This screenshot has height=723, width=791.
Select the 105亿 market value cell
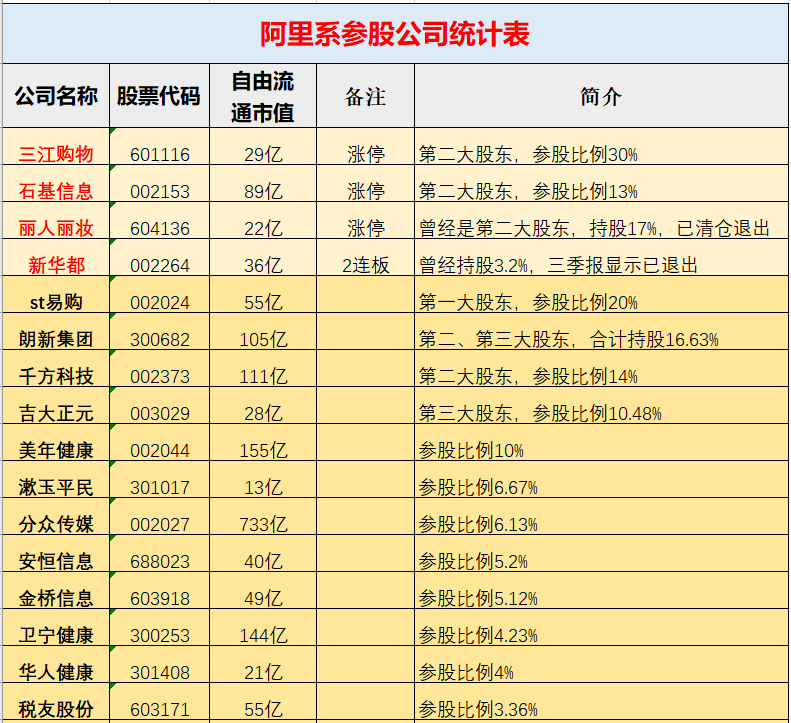tap(263, 331)
